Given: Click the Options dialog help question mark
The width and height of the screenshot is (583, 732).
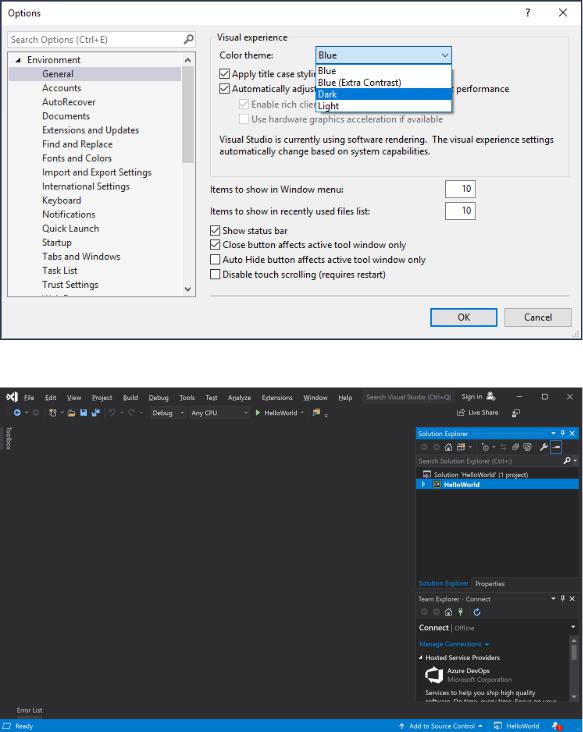Looking at the screenshot, I should pos(527,13).
